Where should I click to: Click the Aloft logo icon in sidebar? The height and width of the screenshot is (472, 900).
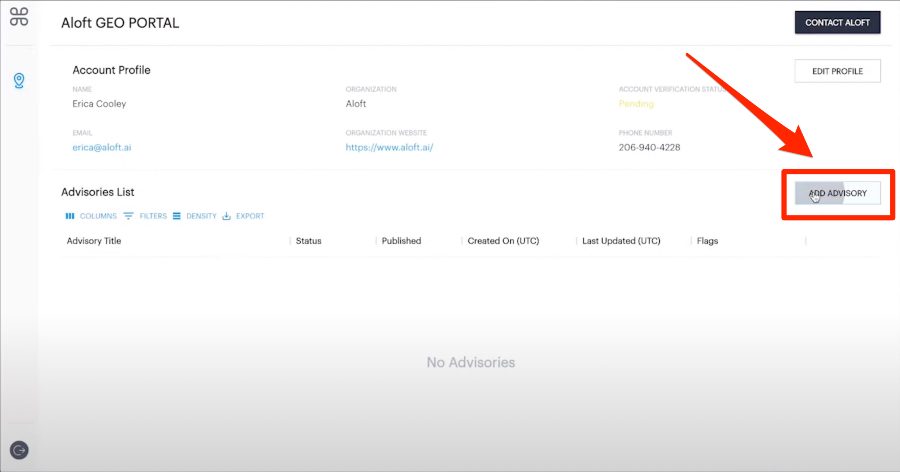coord(18,17)
